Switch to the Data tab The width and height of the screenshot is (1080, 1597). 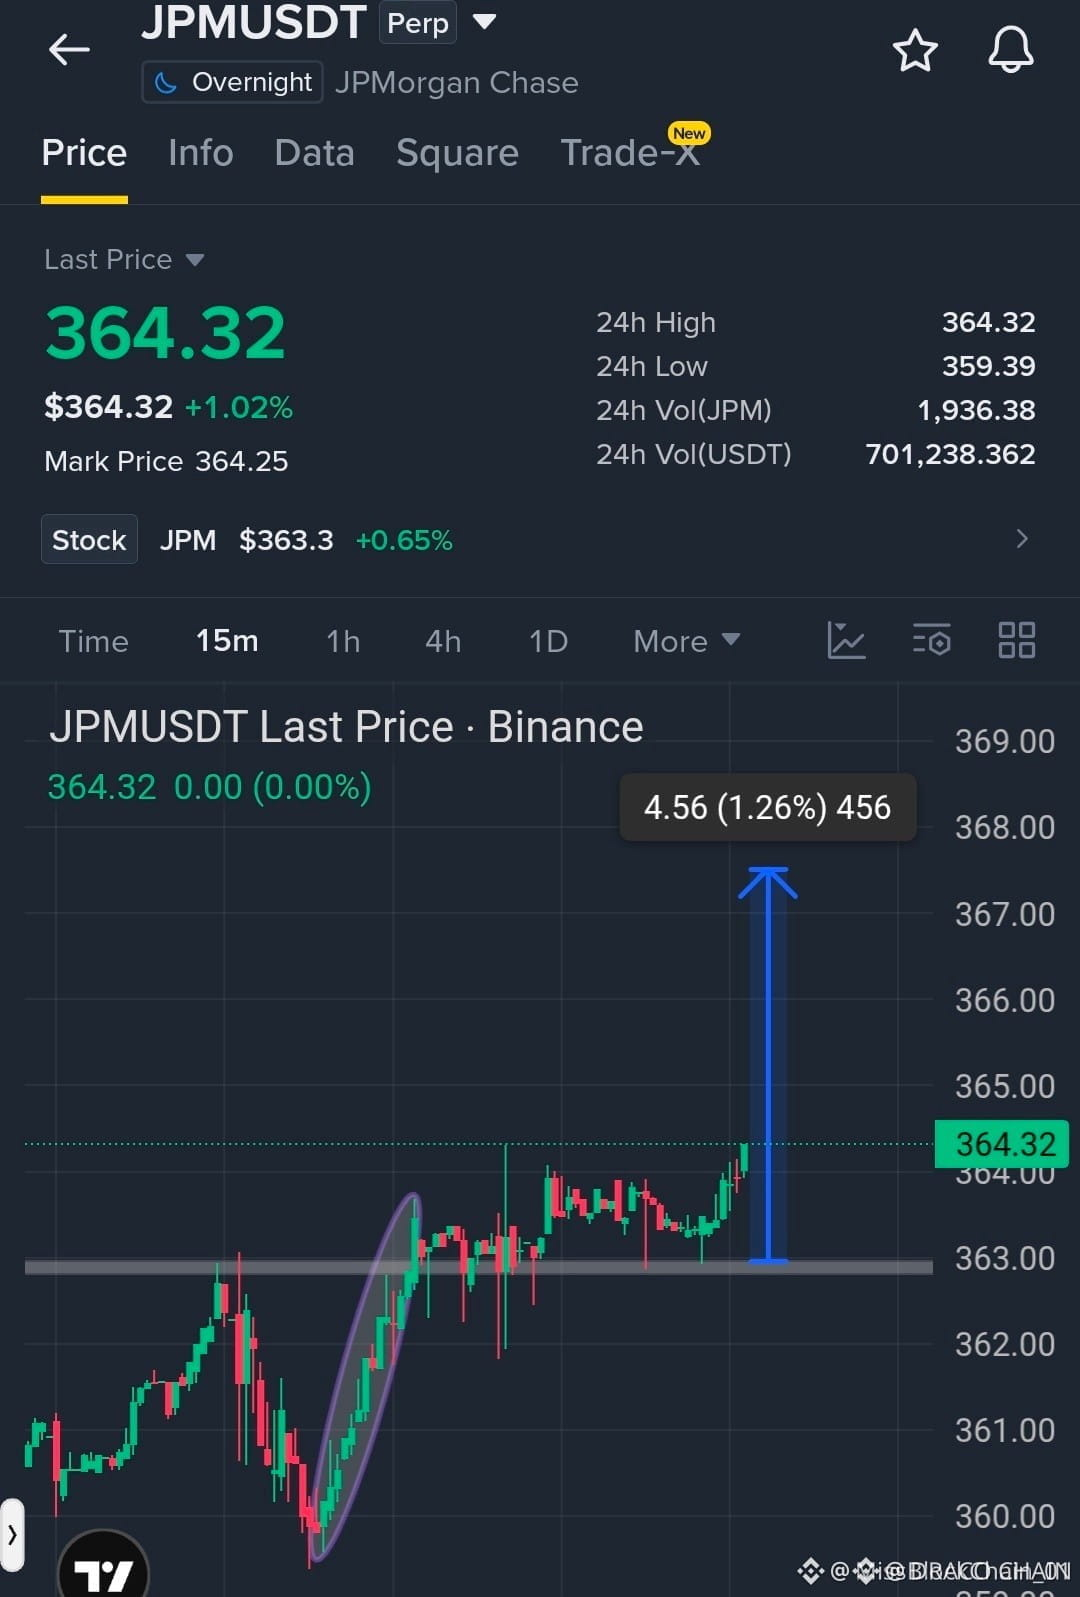315,153
